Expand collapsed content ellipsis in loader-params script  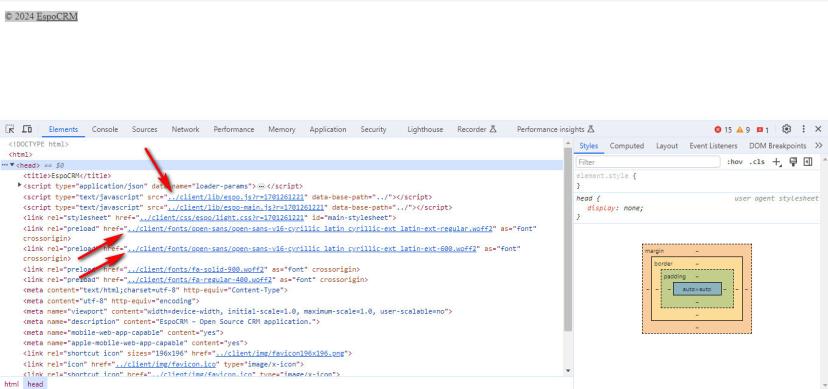(261, 186)
